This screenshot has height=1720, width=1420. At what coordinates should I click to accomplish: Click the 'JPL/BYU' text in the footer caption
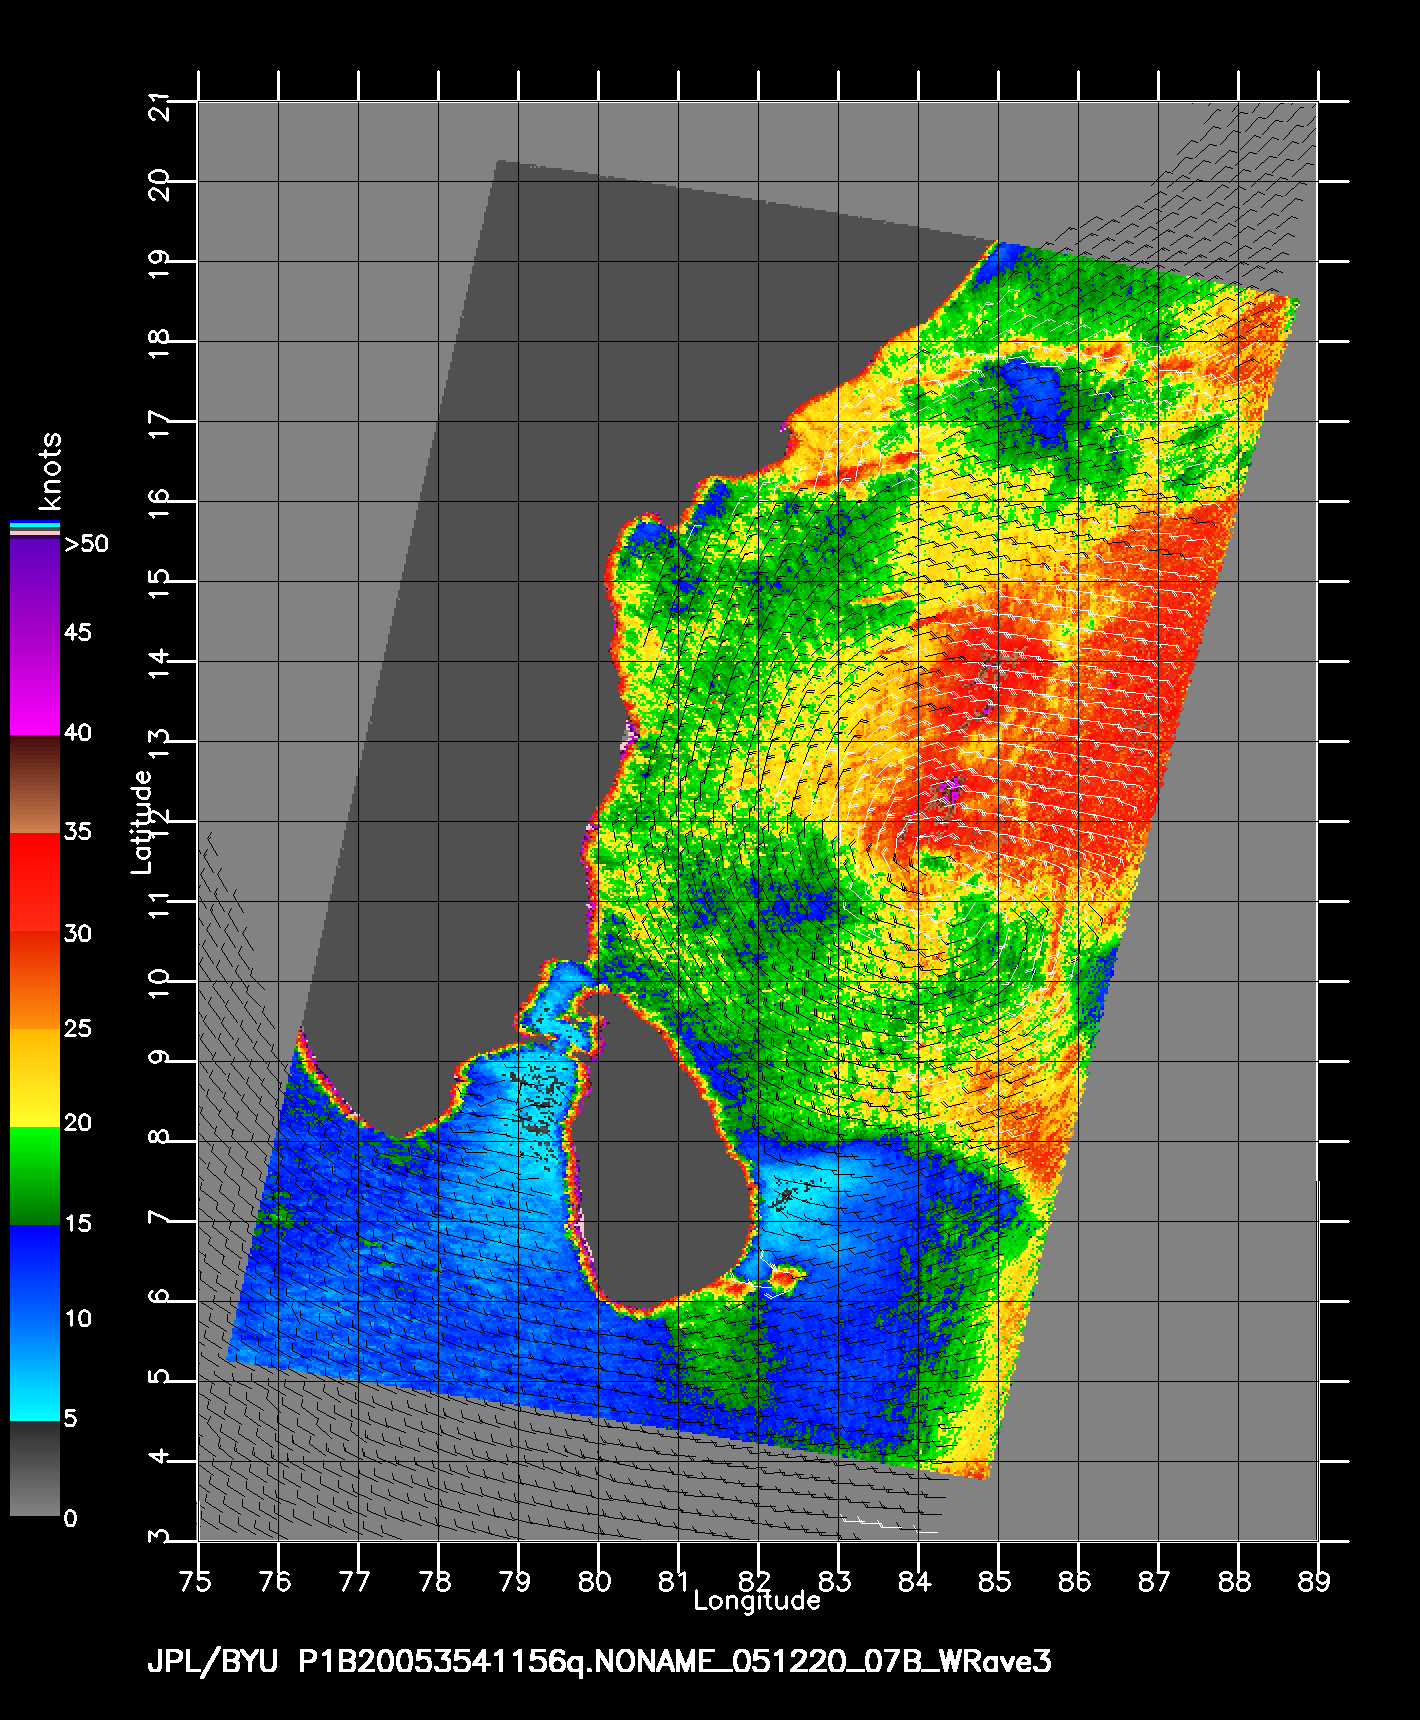click(x=212, y=1662)
